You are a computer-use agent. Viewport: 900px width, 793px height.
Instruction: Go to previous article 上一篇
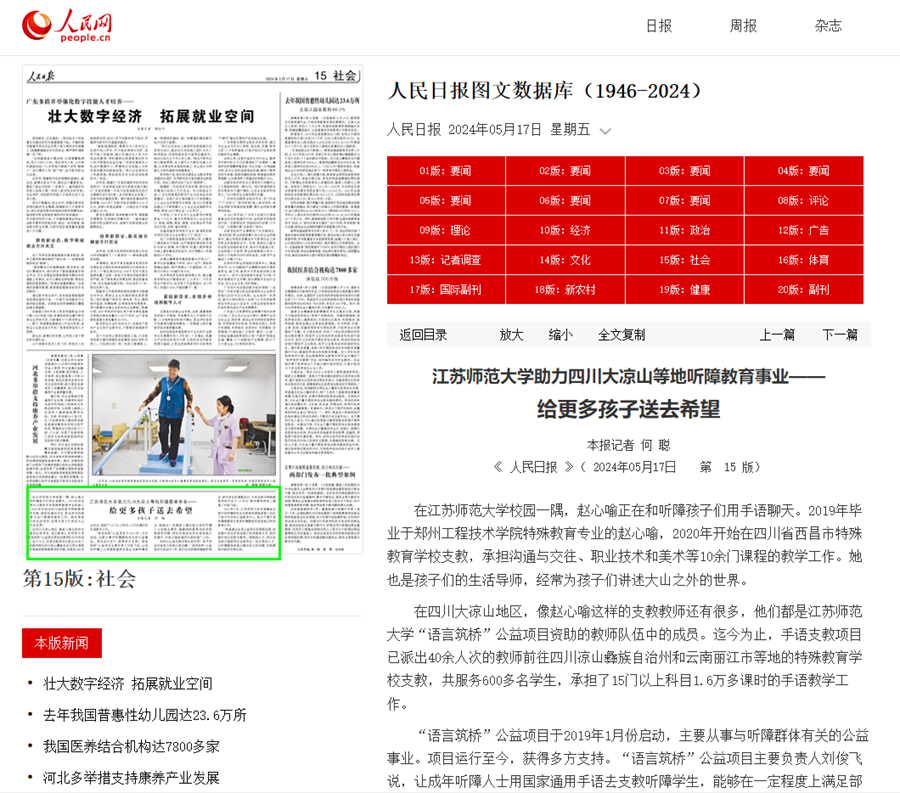(x=777, y=335)
